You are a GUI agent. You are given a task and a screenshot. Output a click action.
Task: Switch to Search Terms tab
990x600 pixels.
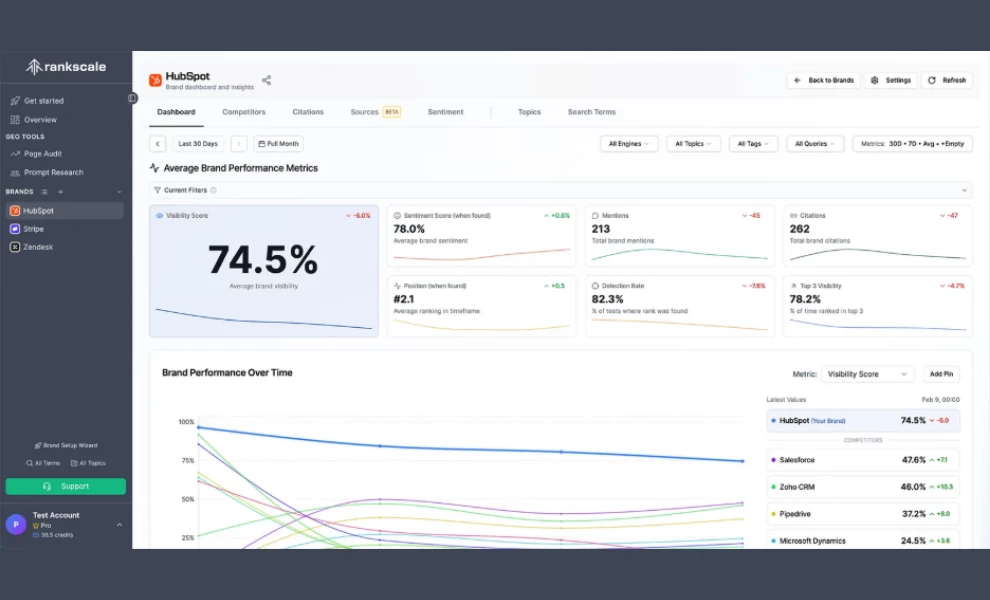[592, 112]
